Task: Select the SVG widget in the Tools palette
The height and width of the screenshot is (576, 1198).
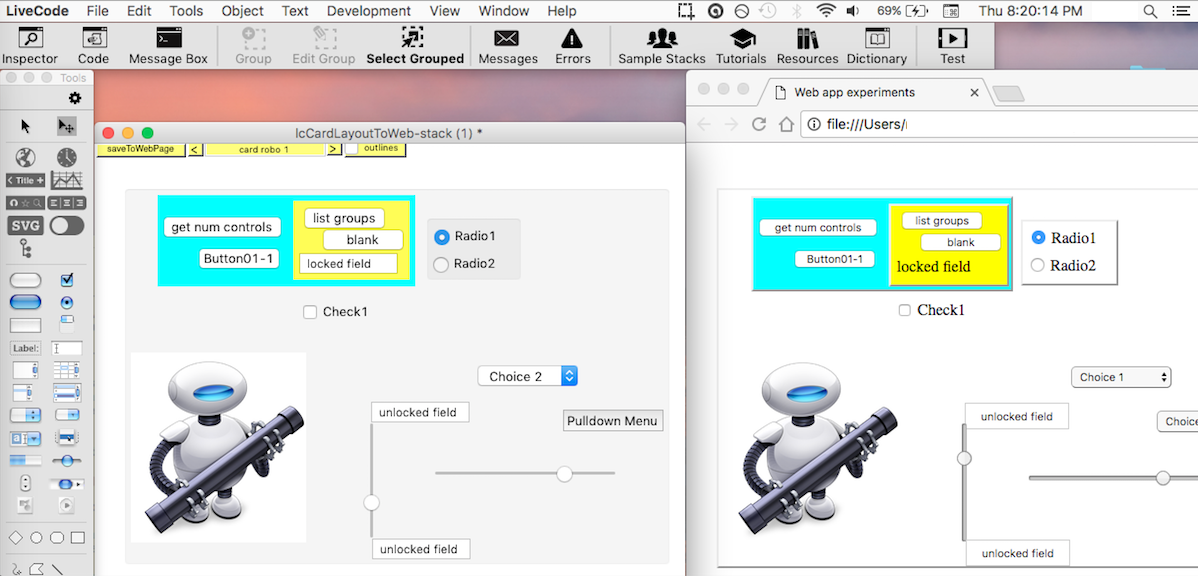Action: tap(24, 225)
